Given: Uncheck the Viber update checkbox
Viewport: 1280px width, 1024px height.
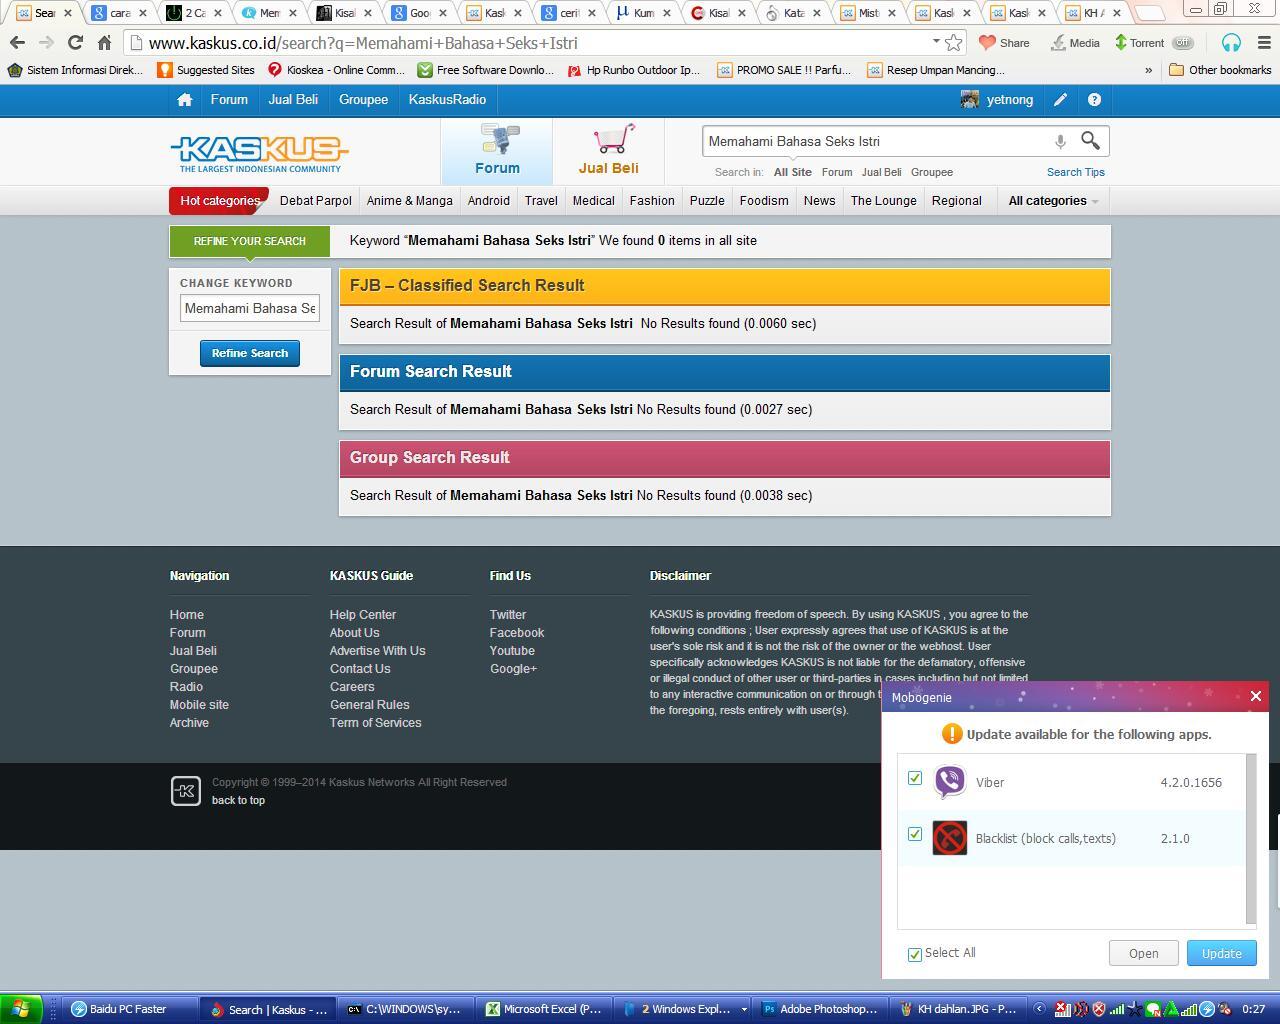Looking at the screenshot, I should point(914,778).
